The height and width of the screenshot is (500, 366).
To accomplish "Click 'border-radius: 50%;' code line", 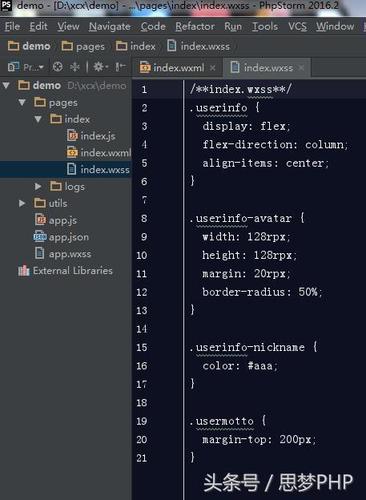I will click(x=262, y=292).
